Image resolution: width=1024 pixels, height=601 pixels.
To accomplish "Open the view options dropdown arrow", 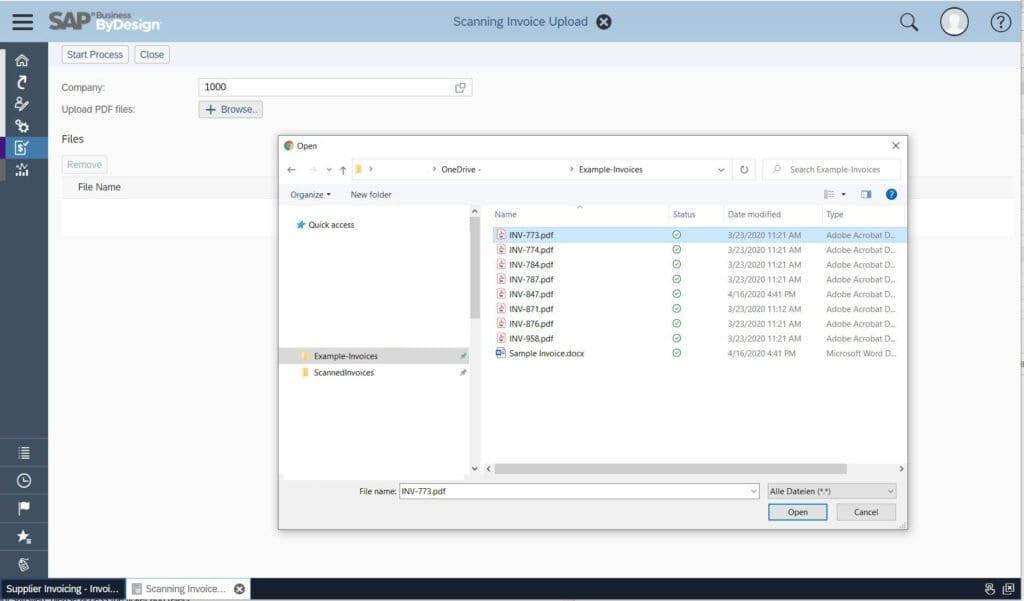I will tap(843, 195).
